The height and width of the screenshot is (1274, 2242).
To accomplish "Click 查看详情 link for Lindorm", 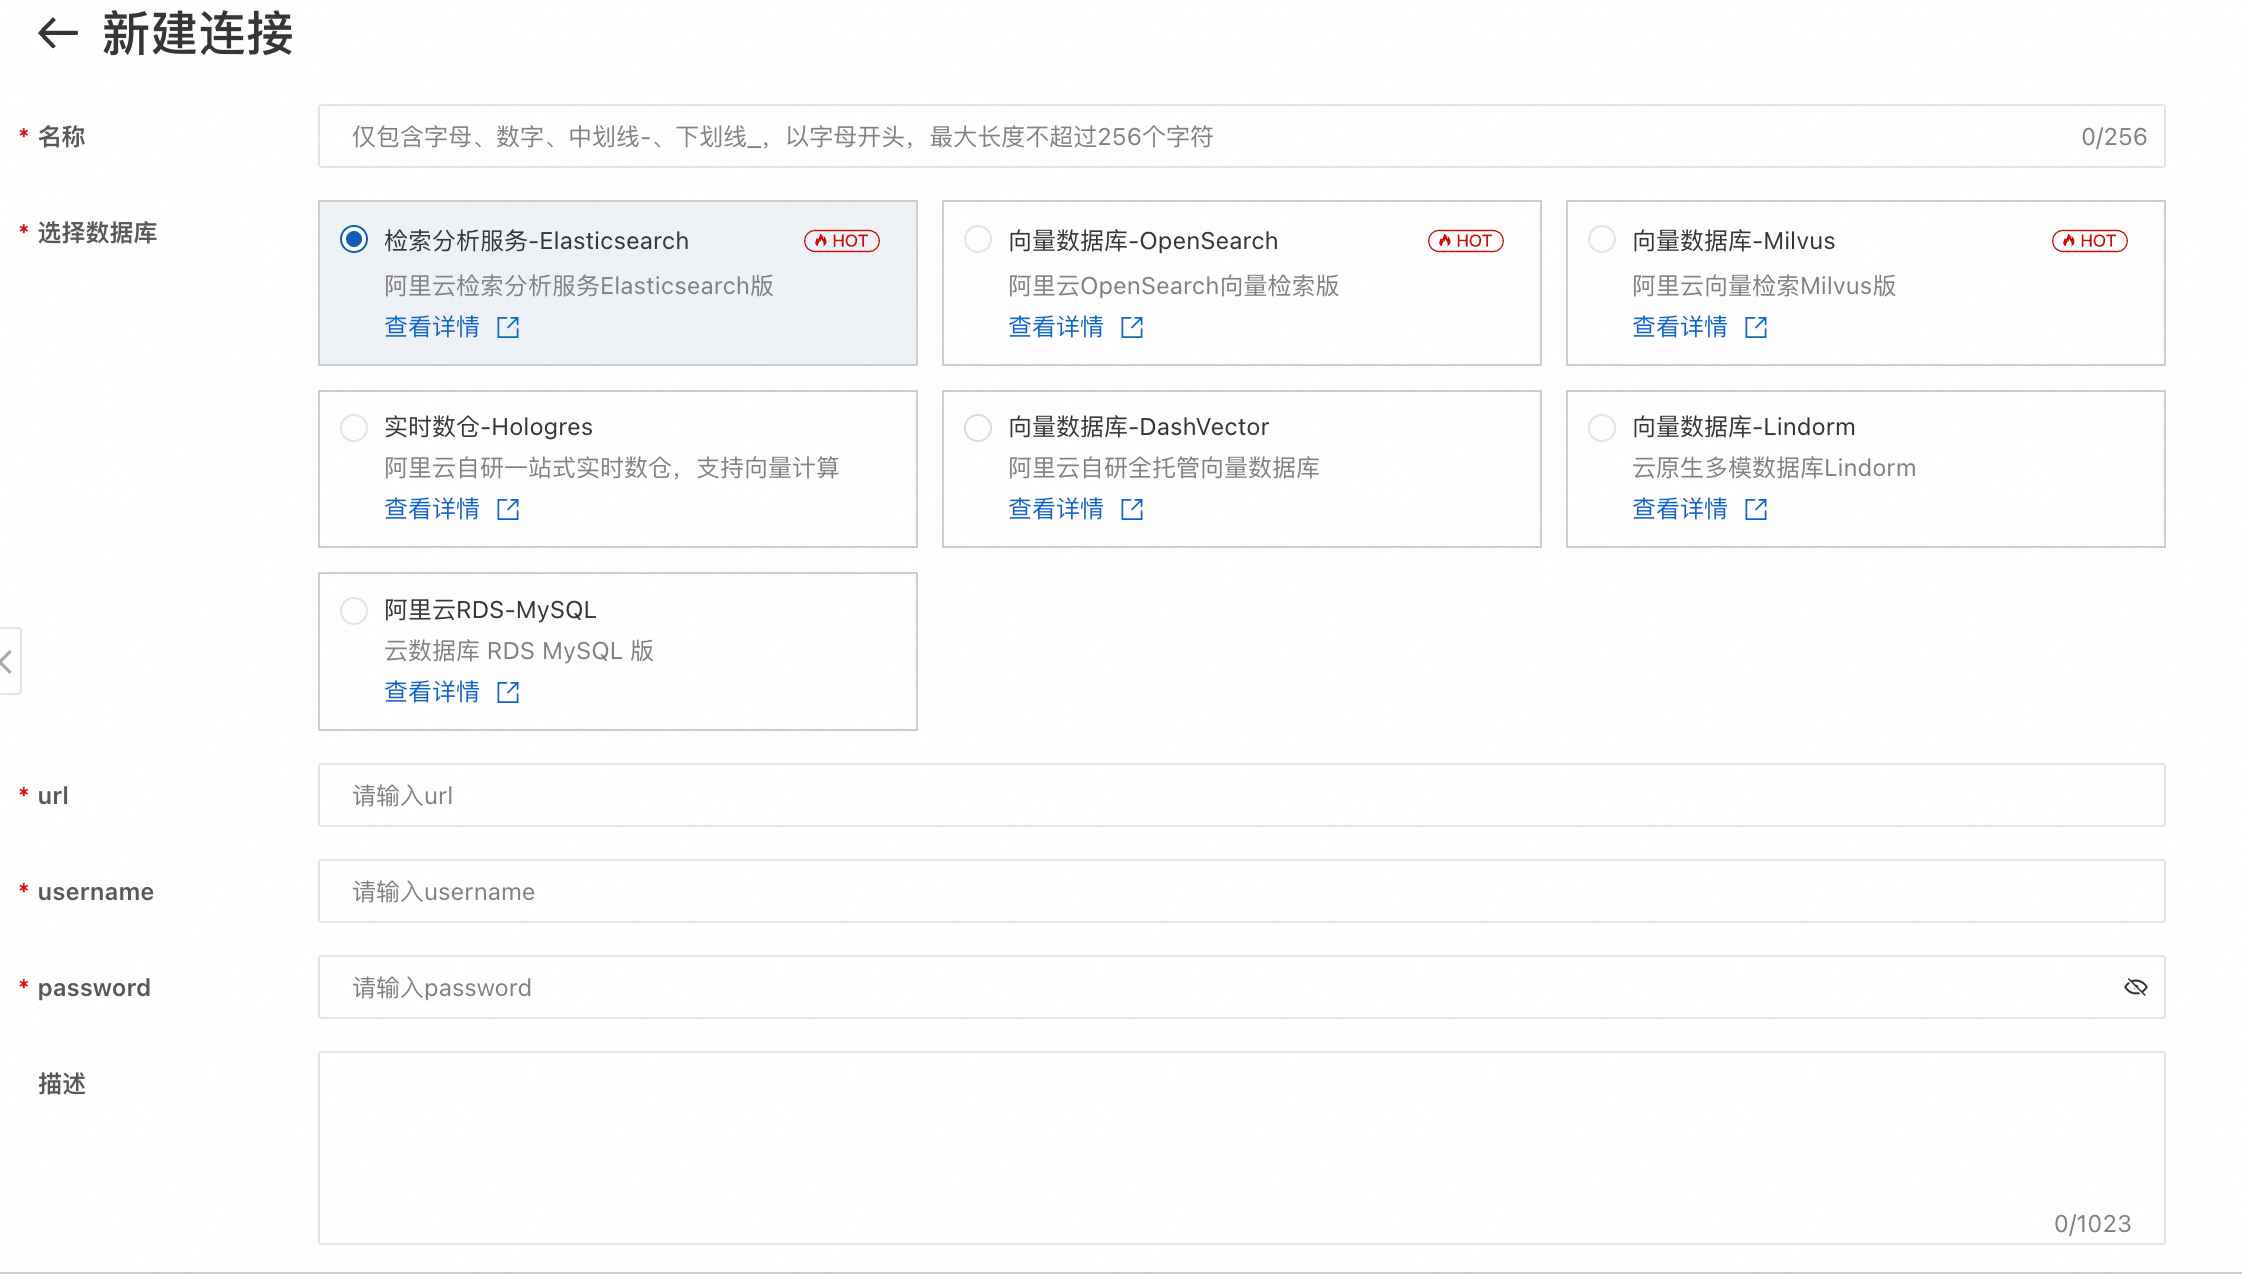I will pos(1679,509).
